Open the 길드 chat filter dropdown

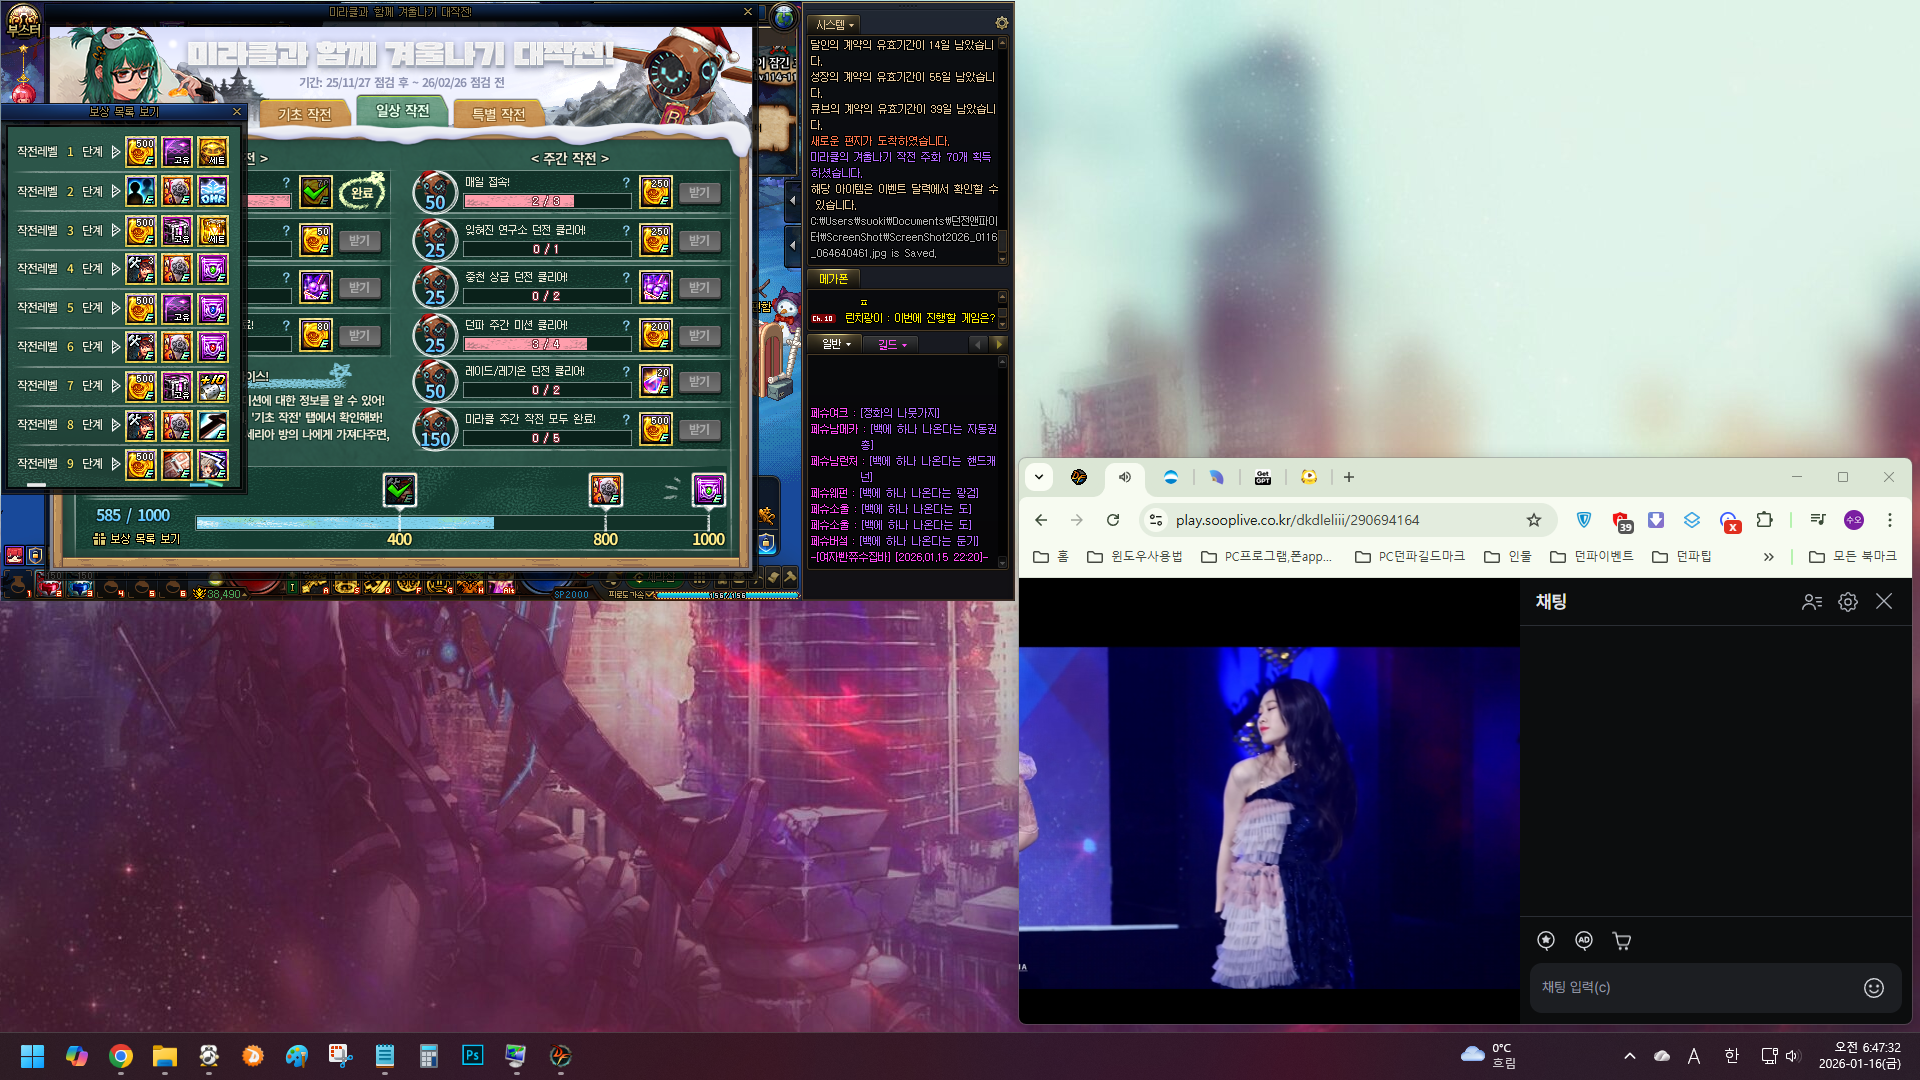[x=892, y=344]
